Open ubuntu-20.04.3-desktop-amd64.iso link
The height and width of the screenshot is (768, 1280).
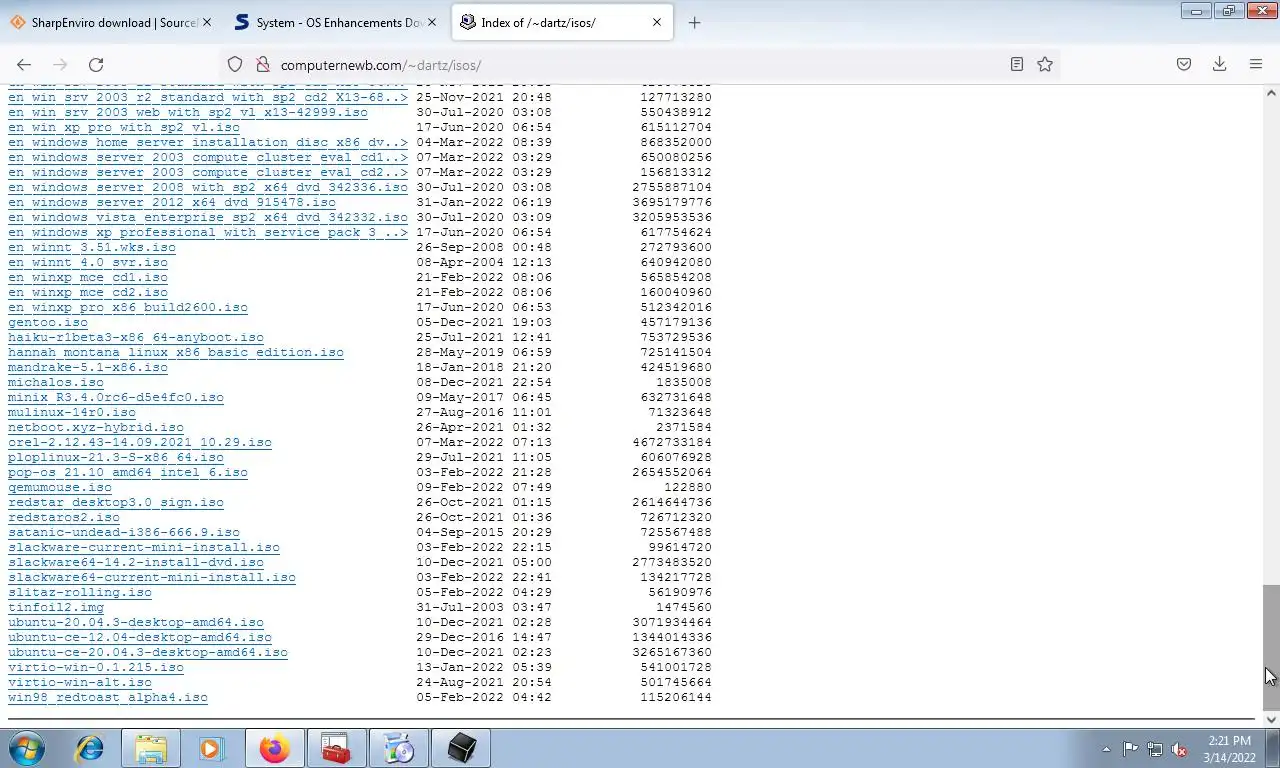click(x=136, y=622)
